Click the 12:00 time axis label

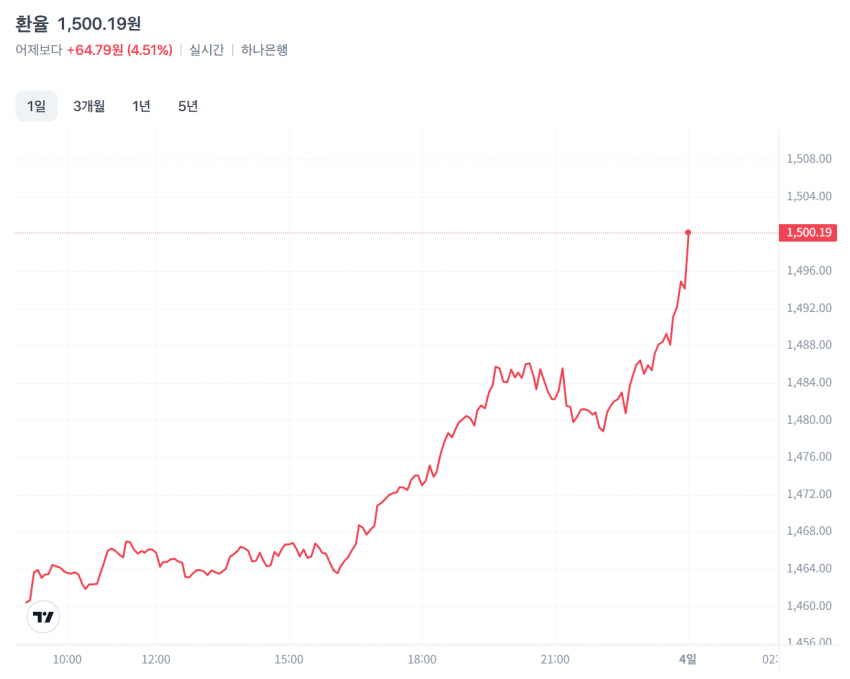156,660
